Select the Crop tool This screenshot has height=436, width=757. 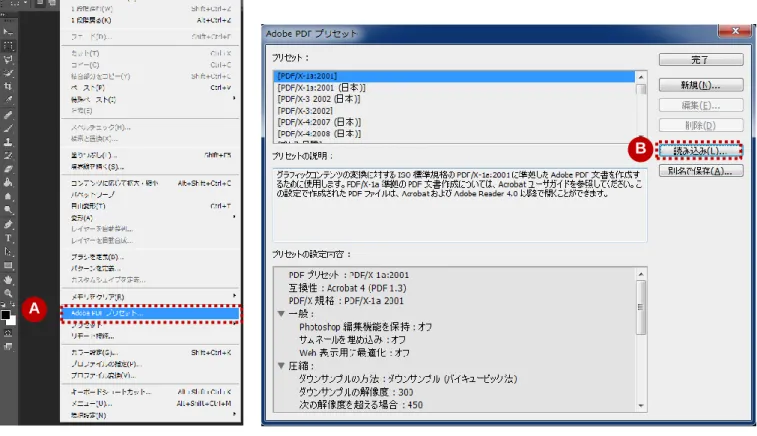tap(8, 86)
